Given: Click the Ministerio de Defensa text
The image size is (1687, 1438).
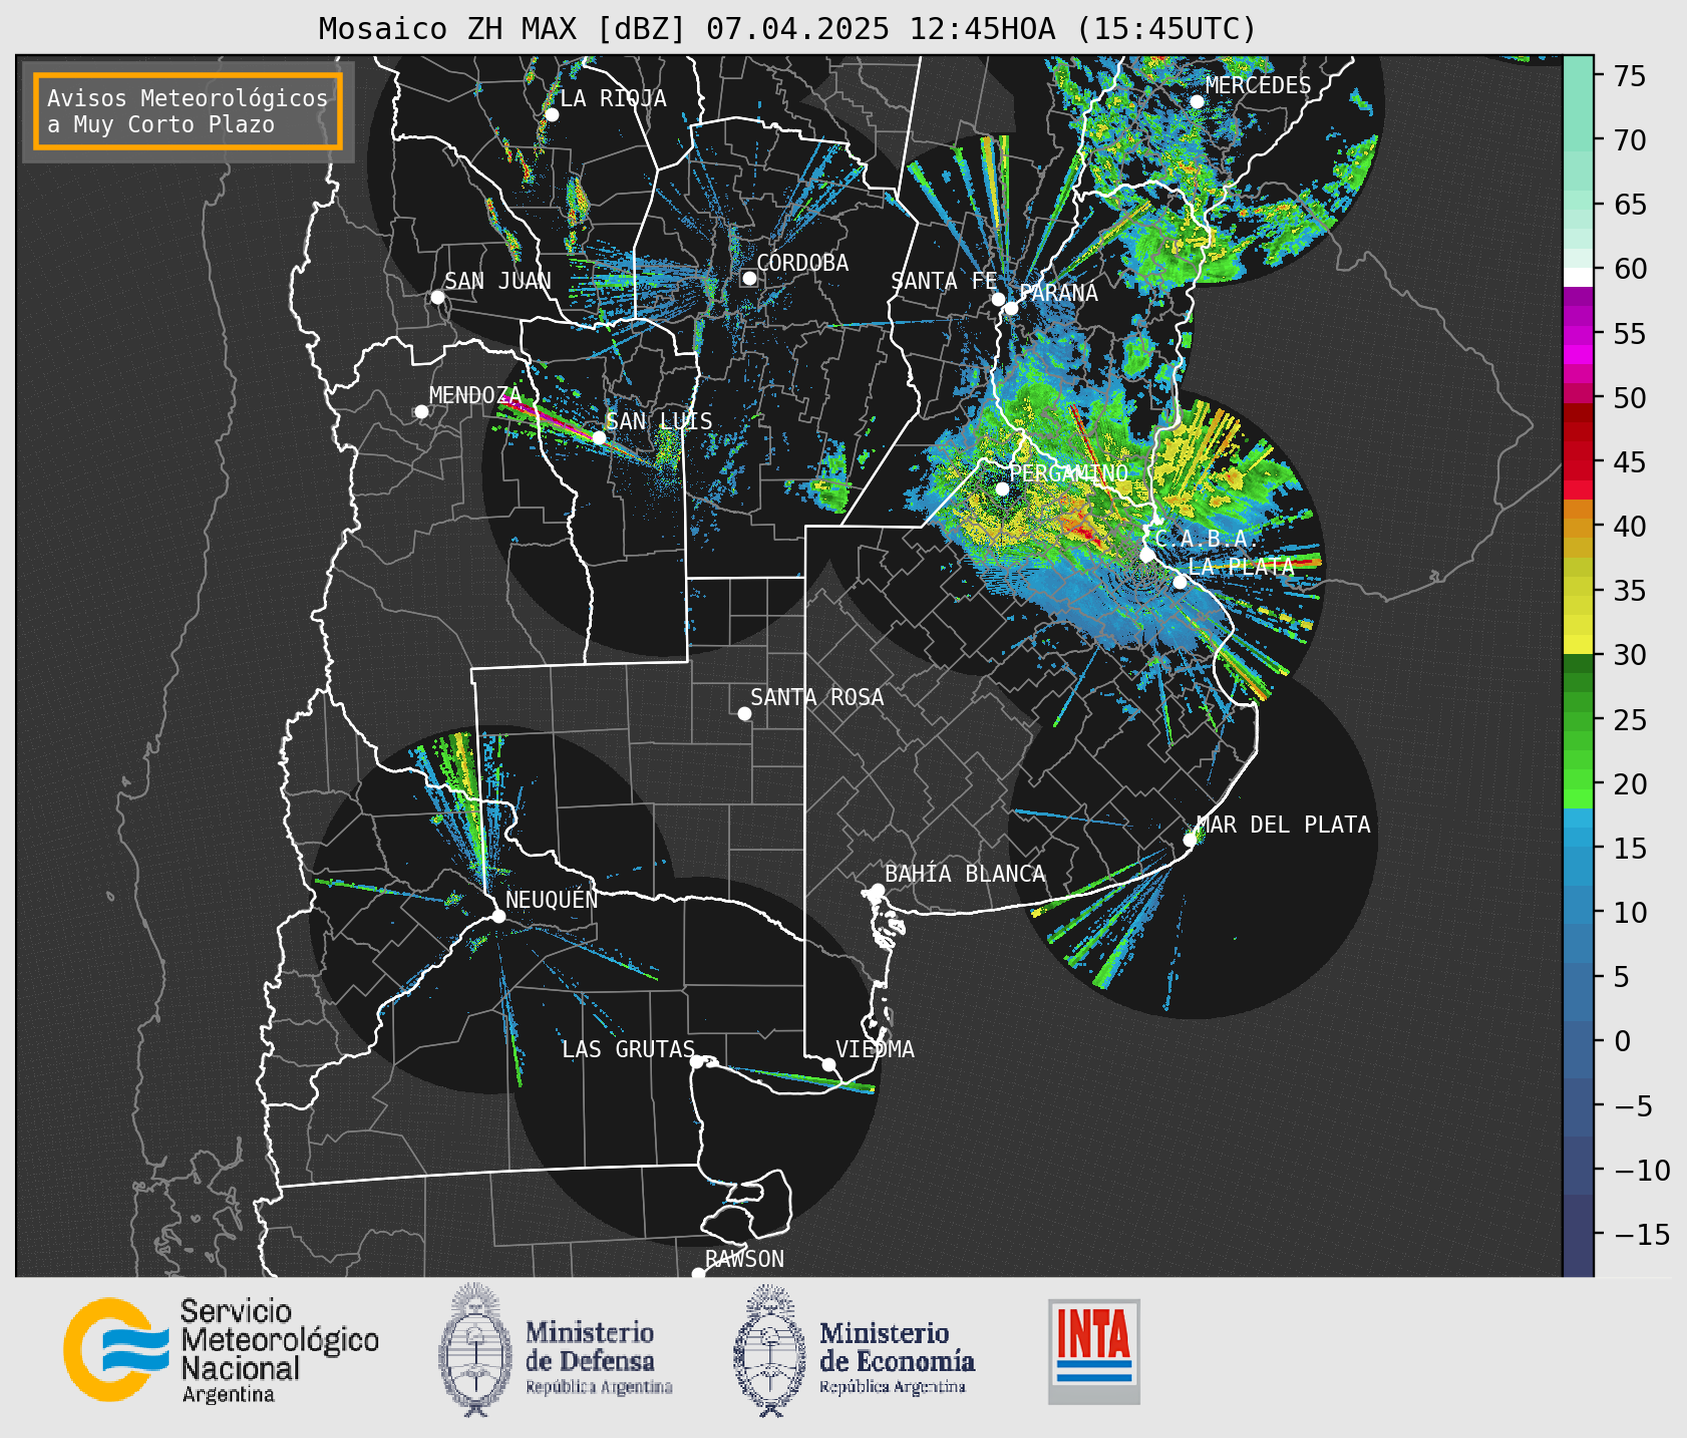Looking at the screenshot, I should click(599, 1358).
